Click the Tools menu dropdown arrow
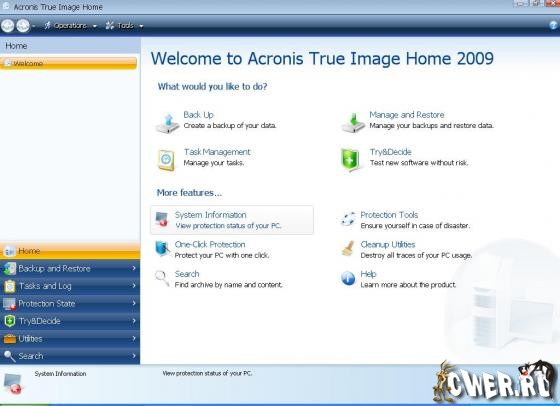The image size is (560, 406). pyautogui.click(x=141, y=26)
